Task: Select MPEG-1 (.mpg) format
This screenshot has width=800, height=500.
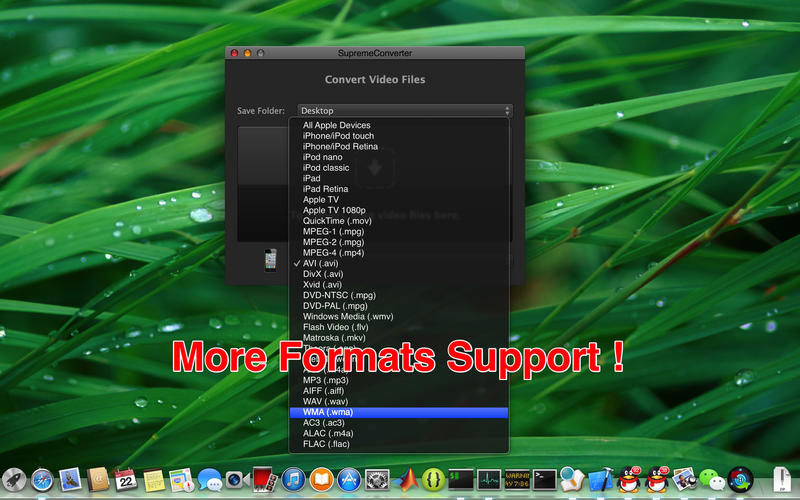Action: tap(399, 232)
